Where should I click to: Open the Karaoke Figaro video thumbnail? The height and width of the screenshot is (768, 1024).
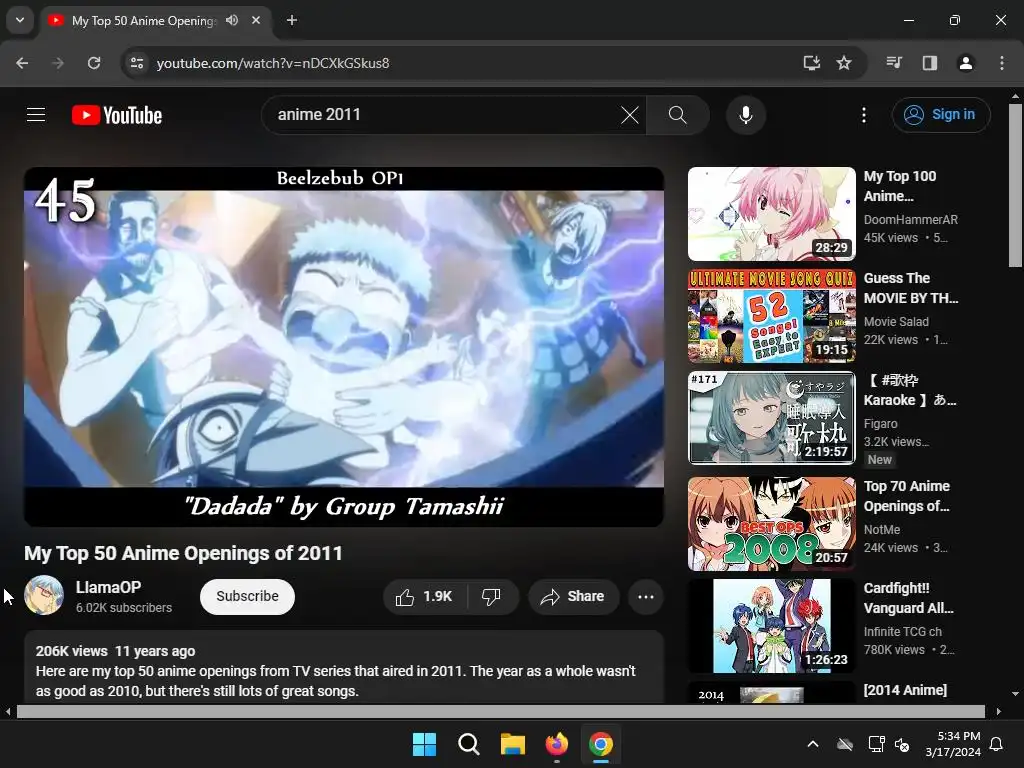[x=771, y=418]
